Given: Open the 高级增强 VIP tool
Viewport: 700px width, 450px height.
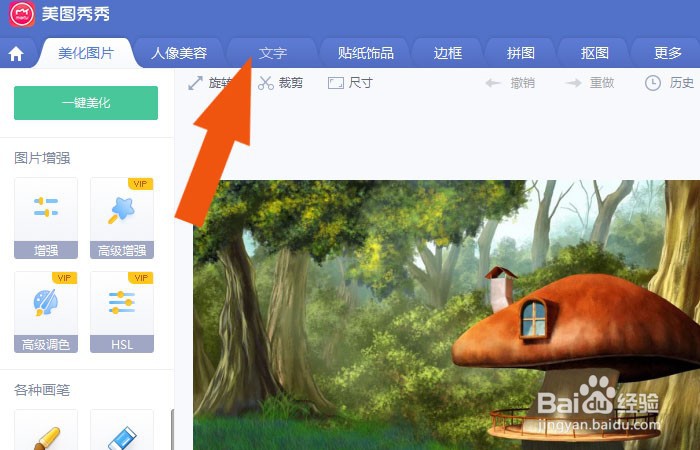Looking at the screenshot, I should click(122, 218).
